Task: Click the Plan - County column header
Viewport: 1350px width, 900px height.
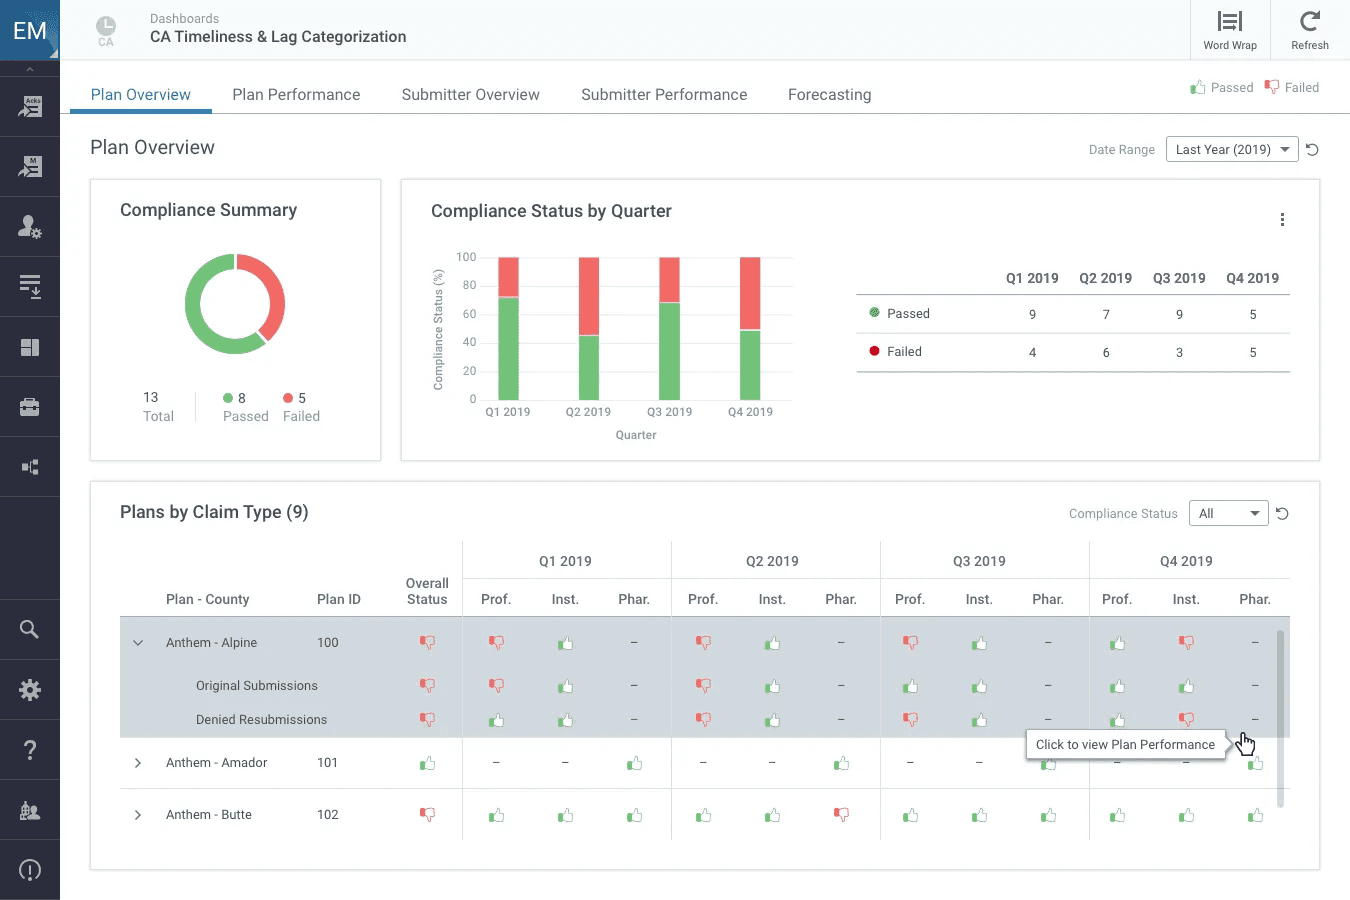Action: point(207,599)
